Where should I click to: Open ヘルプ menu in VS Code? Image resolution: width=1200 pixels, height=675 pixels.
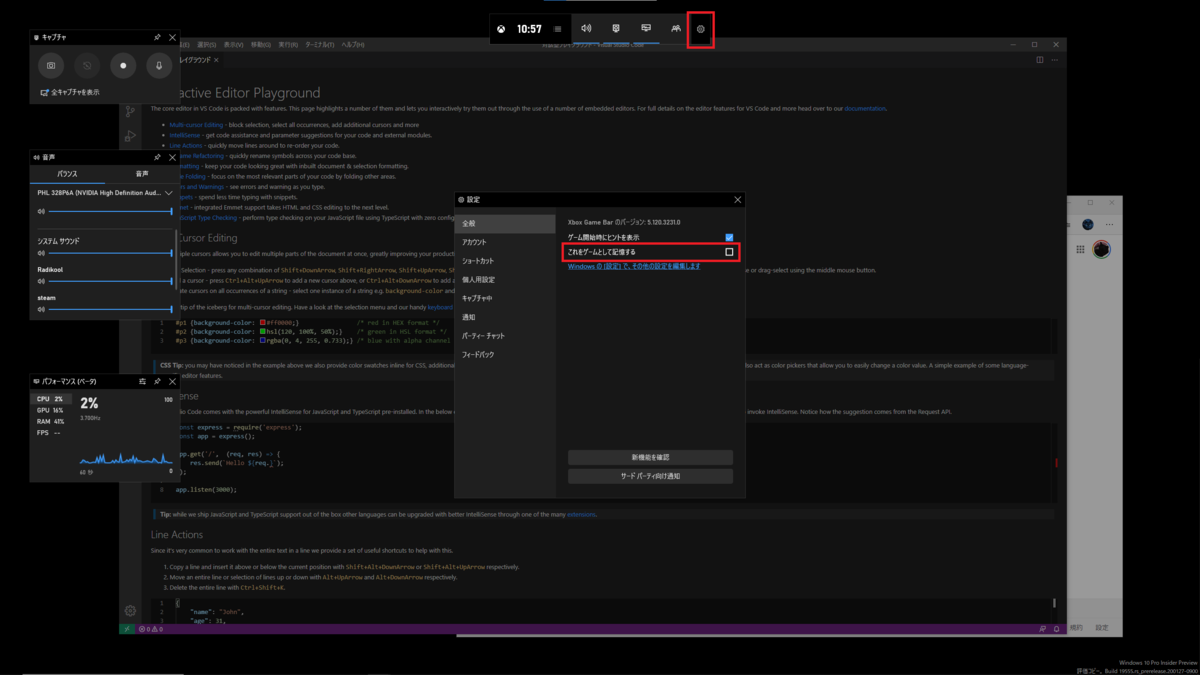coord(353,45)
